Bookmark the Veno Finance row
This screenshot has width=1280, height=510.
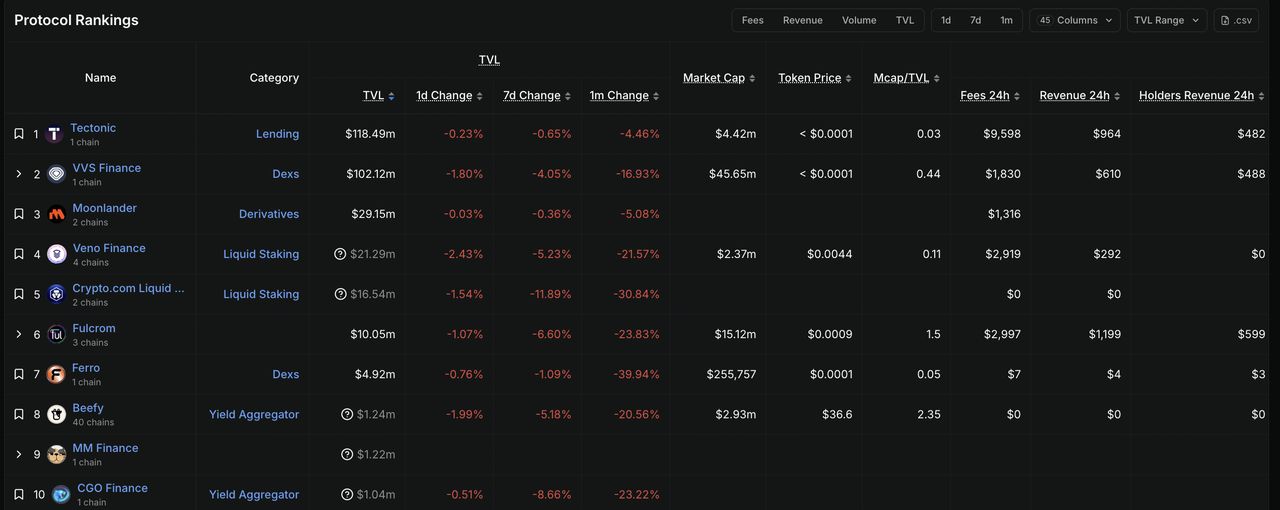[x=18, y=254]
